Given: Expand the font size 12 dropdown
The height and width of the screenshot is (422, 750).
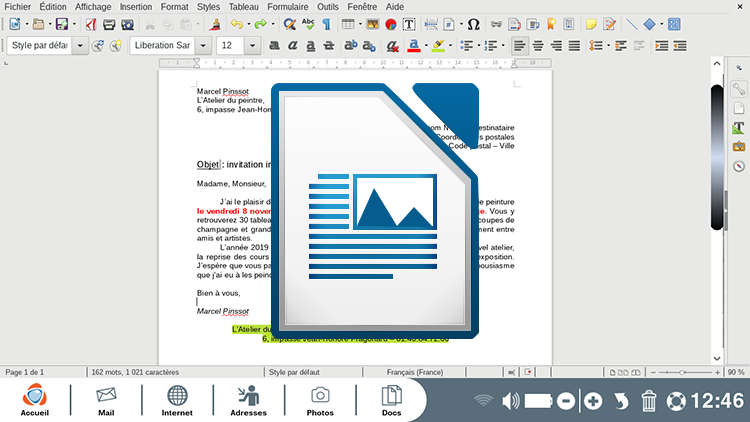Looking at the screenshot, I should [252, 45].
